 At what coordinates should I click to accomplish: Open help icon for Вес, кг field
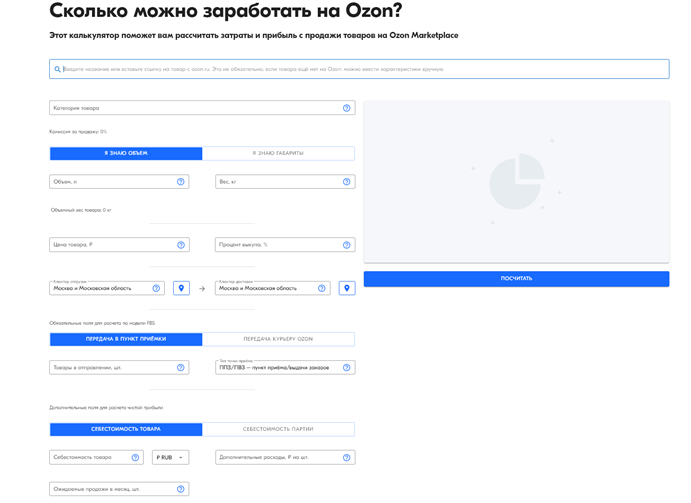(x=346, y=182)
